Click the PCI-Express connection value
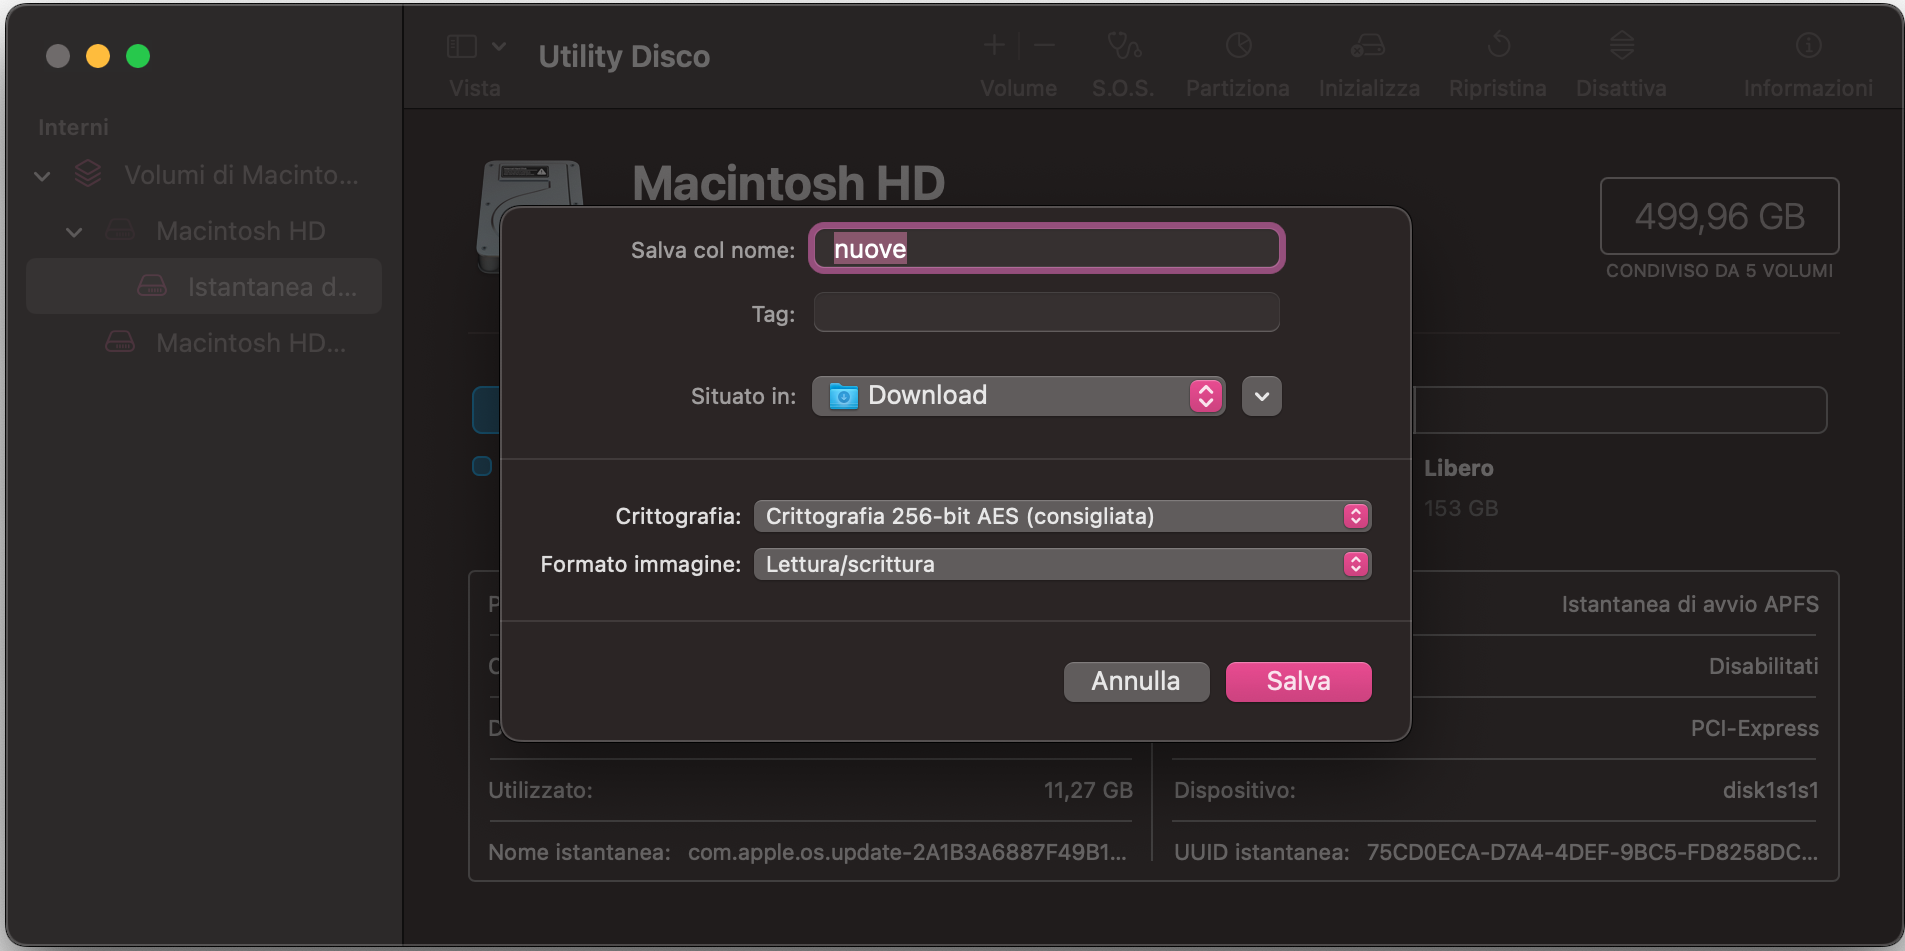The width and height of the screenshot is (1905, 951). click(1754, 728)
